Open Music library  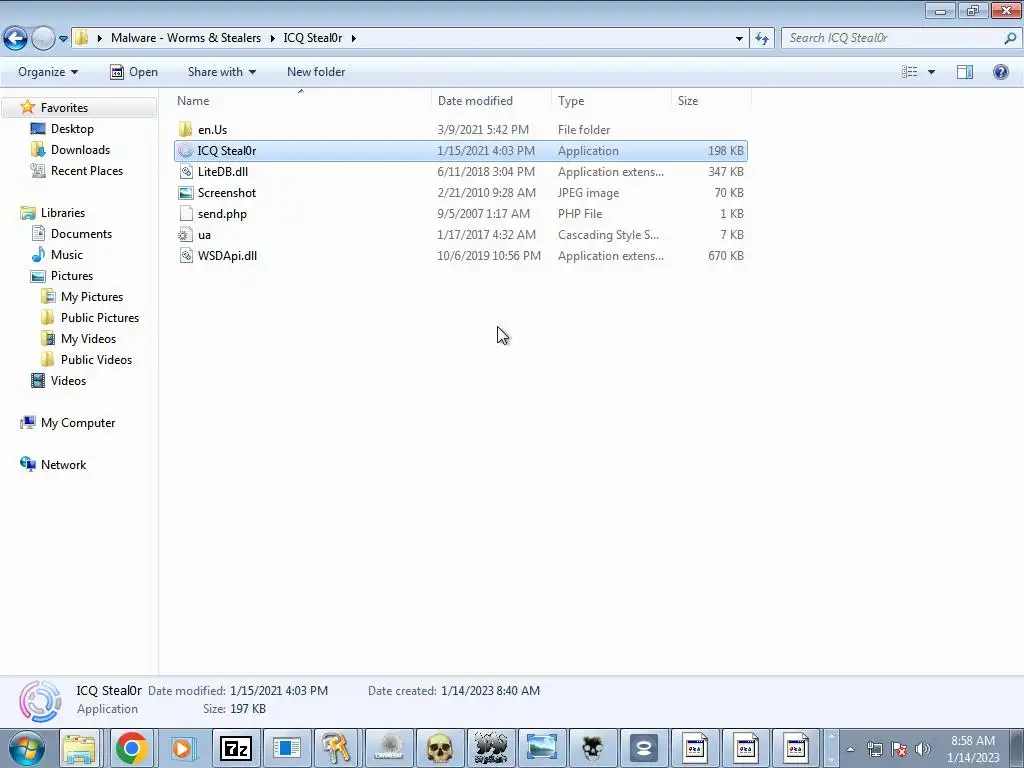point(67,255)
